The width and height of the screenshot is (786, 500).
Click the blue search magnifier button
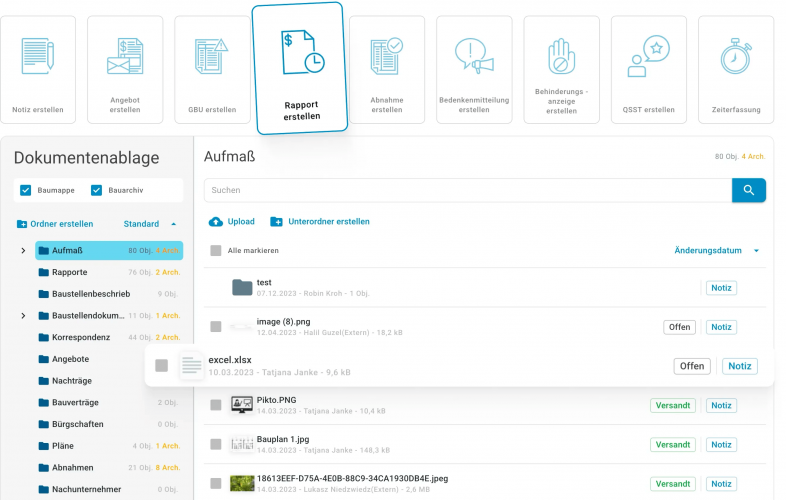[748, 190]
